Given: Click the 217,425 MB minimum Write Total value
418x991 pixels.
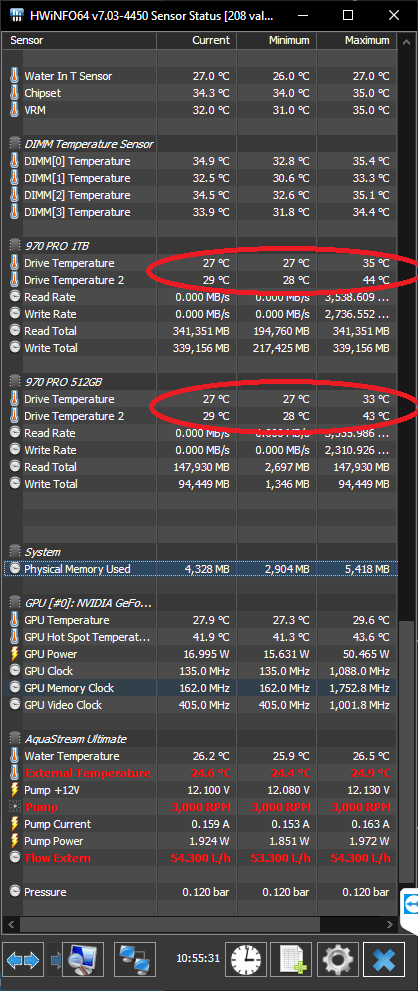Looking at the screenshot, I should (x=281, y=348).
